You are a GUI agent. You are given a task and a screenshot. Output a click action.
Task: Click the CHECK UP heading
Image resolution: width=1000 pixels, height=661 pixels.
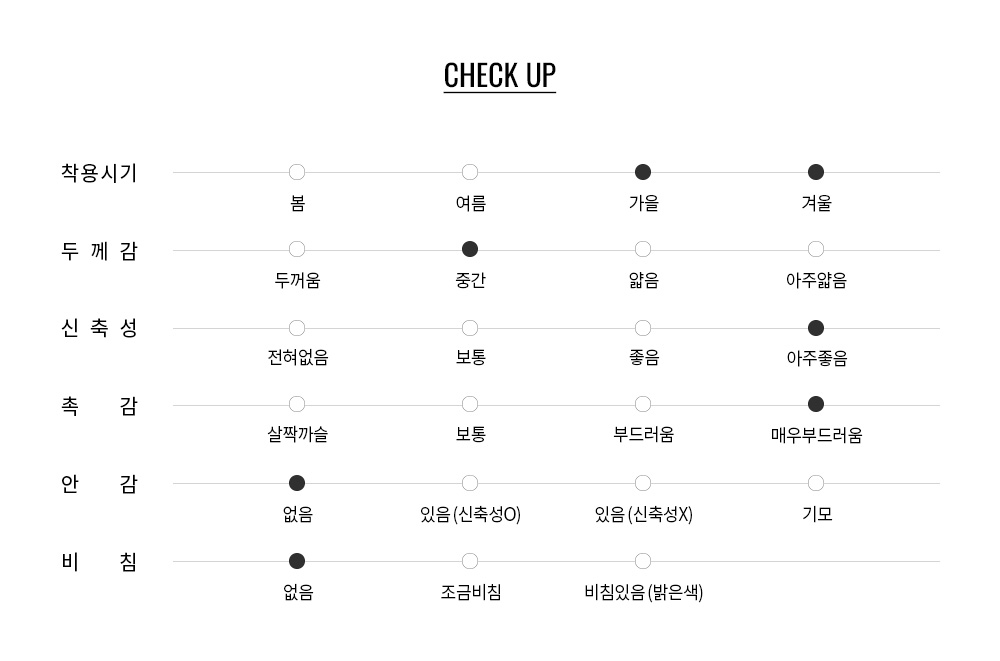point(499,76)
